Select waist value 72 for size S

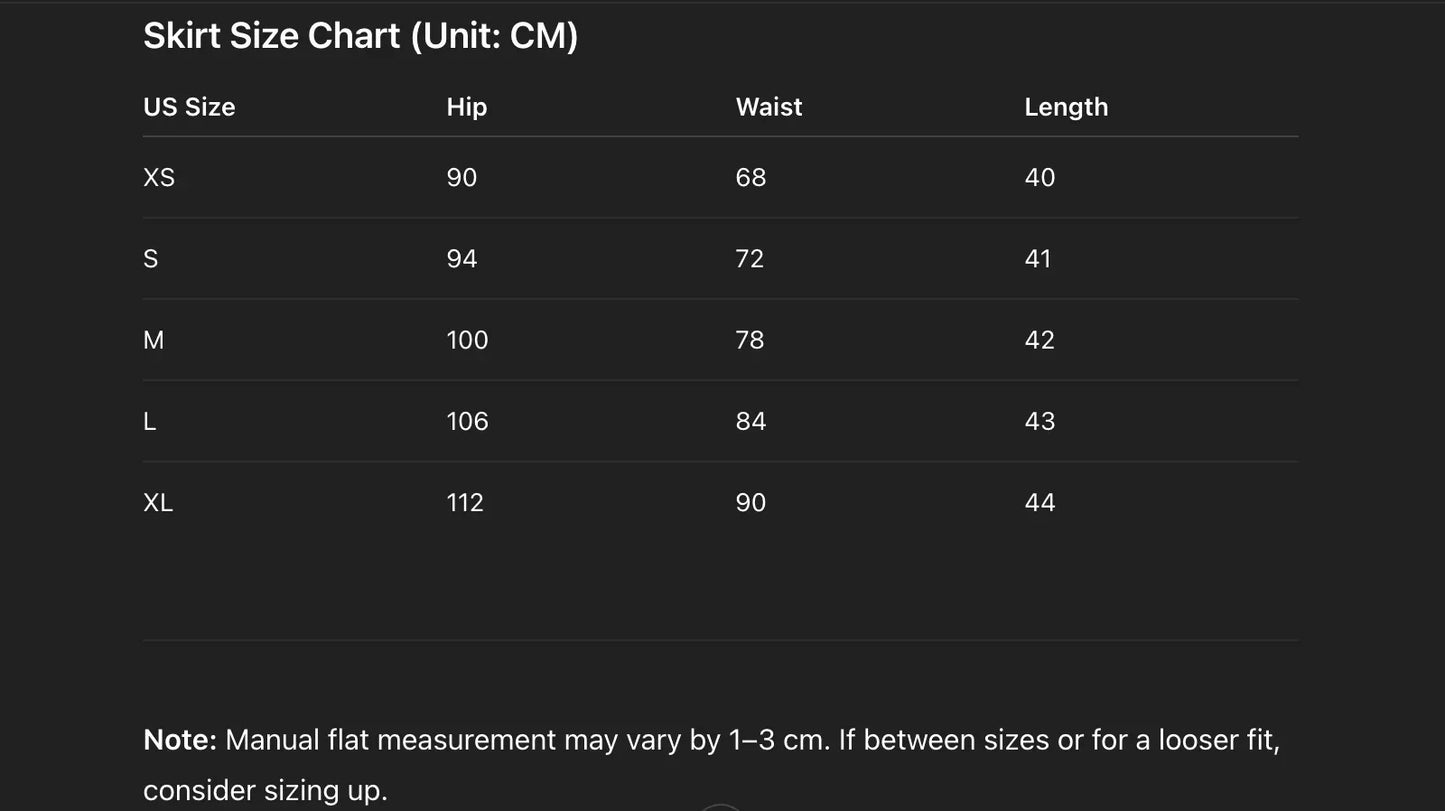point(749,259)
